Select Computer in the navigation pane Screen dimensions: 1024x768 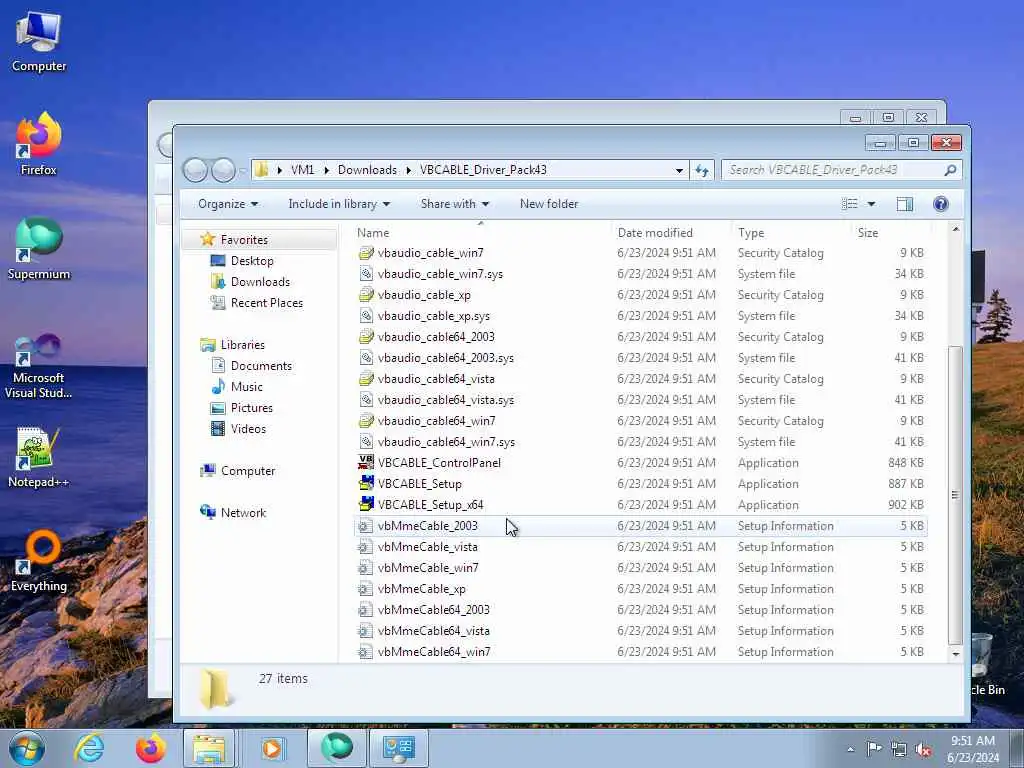tap(248, 471)
